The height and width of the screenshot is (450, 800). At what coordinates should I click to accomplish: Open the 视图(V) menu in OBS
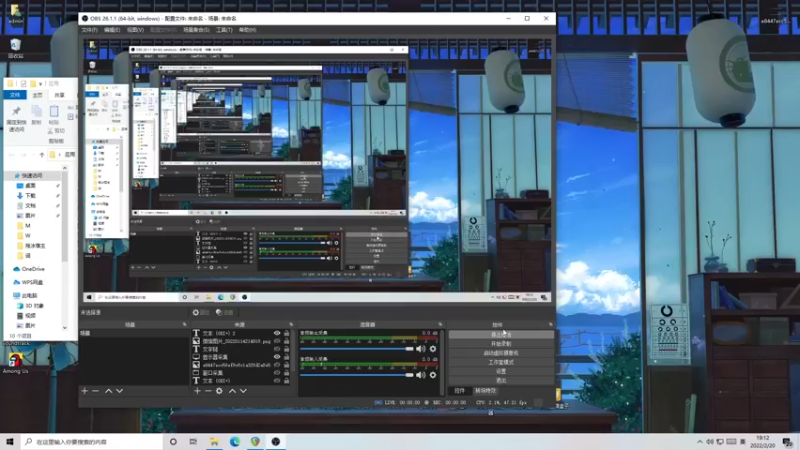(x=135, y=30)
